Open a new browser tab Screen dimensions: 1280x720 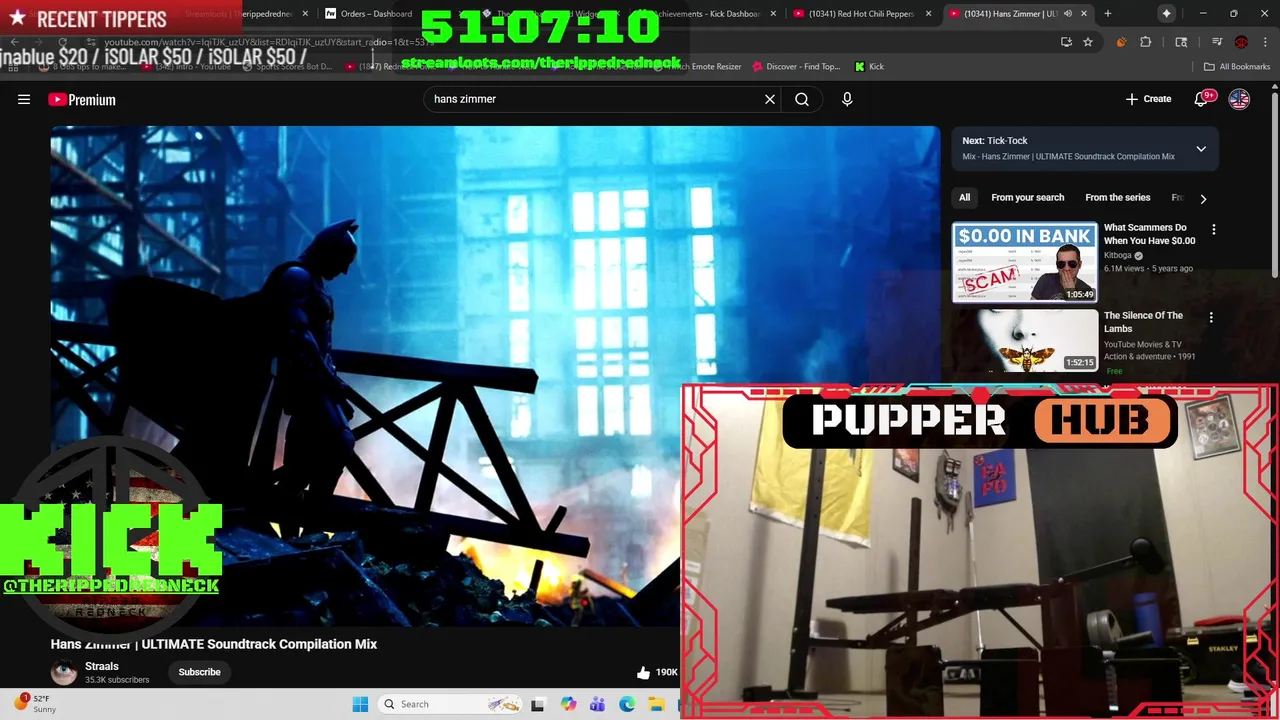click(1107, 14)
